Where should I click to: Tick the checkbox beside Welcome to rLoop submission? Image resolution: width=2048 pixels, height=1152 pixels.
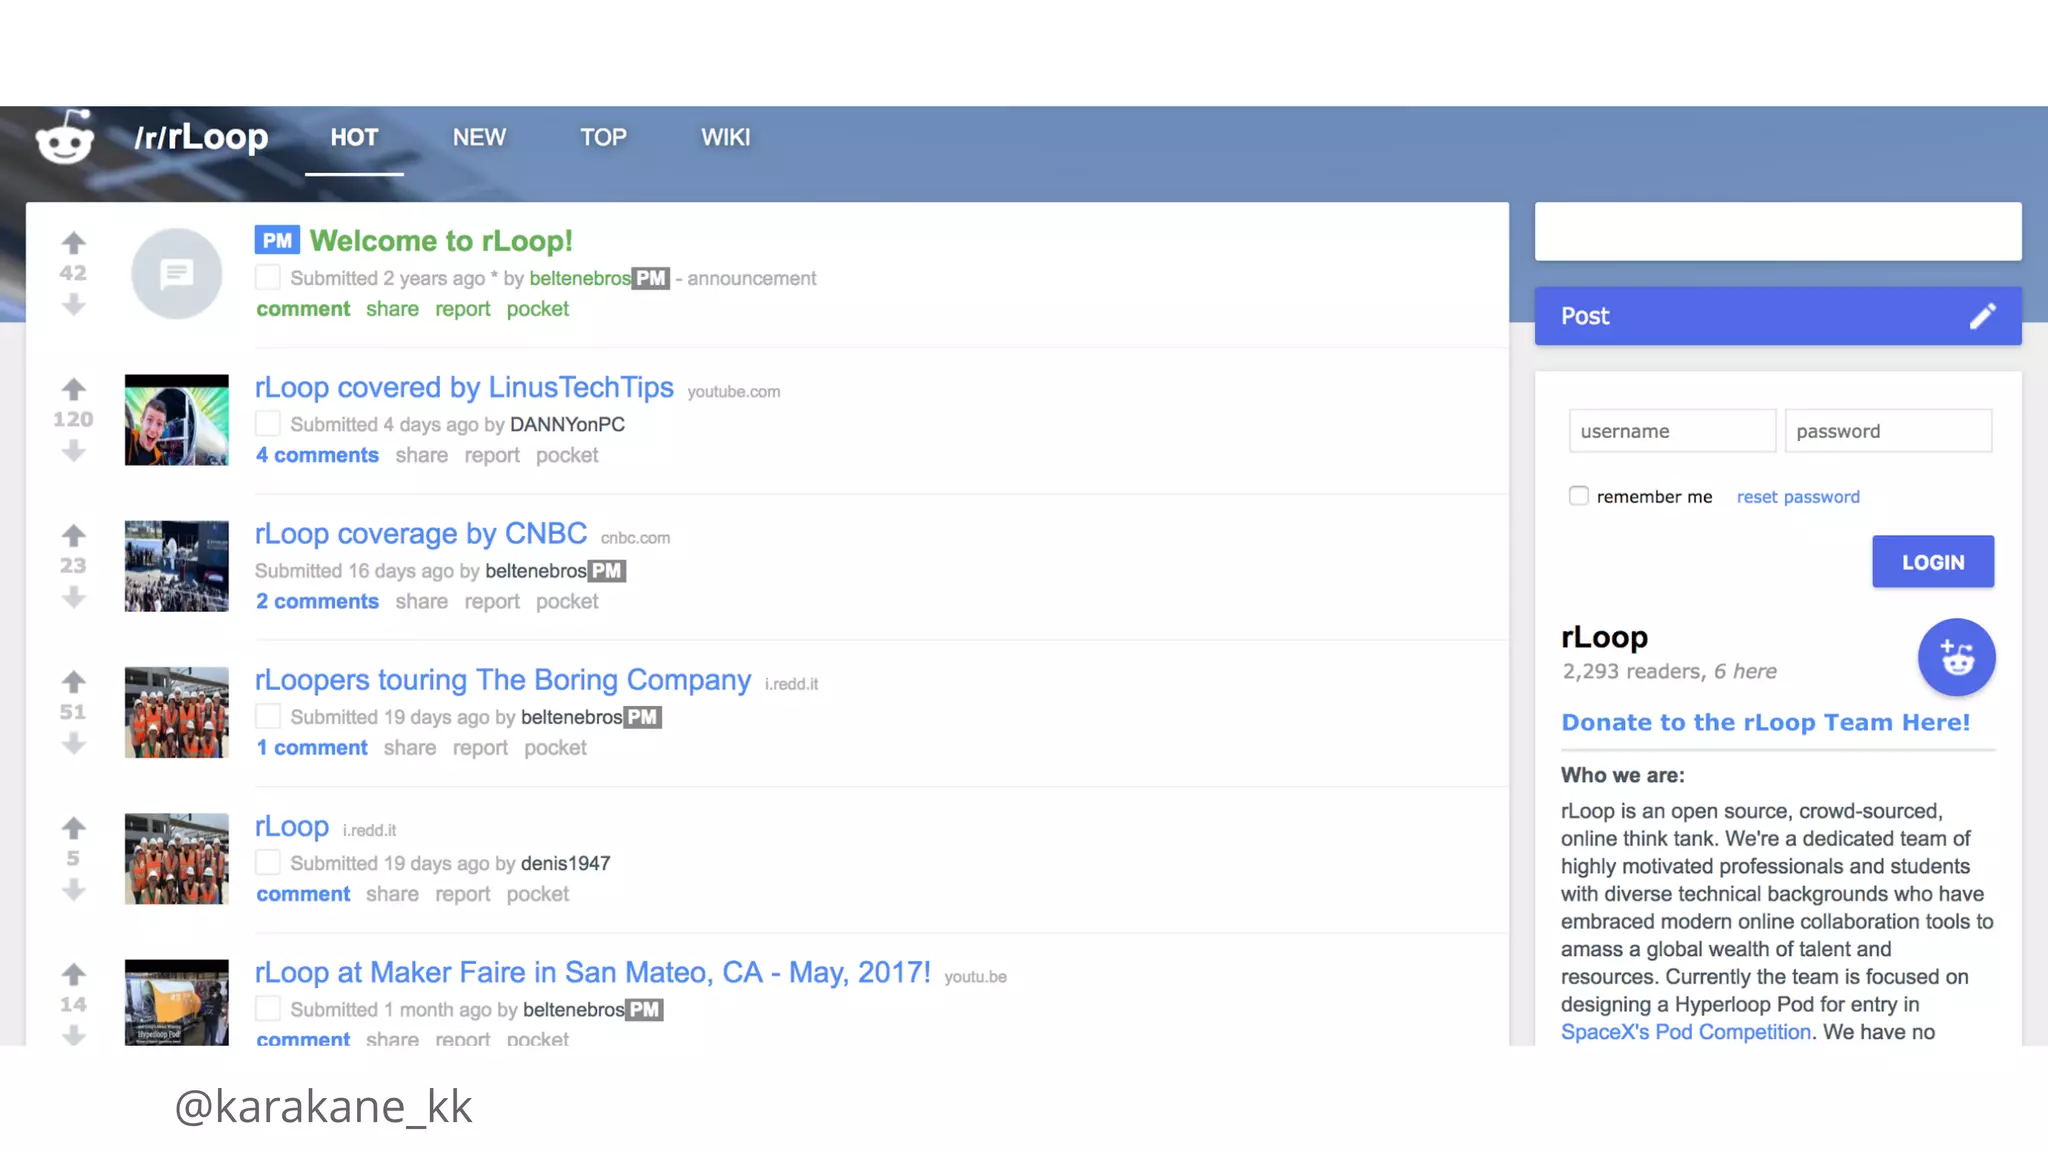(x=267, y=278)
